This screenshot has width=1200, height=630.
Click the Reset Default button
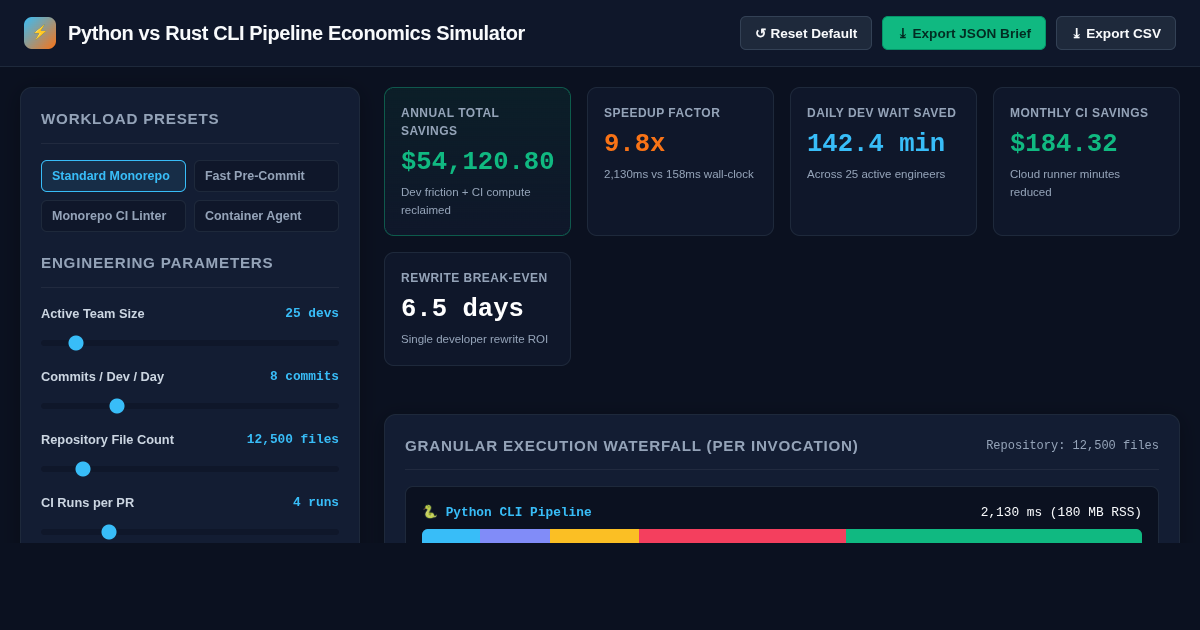(x=806, y=33)
